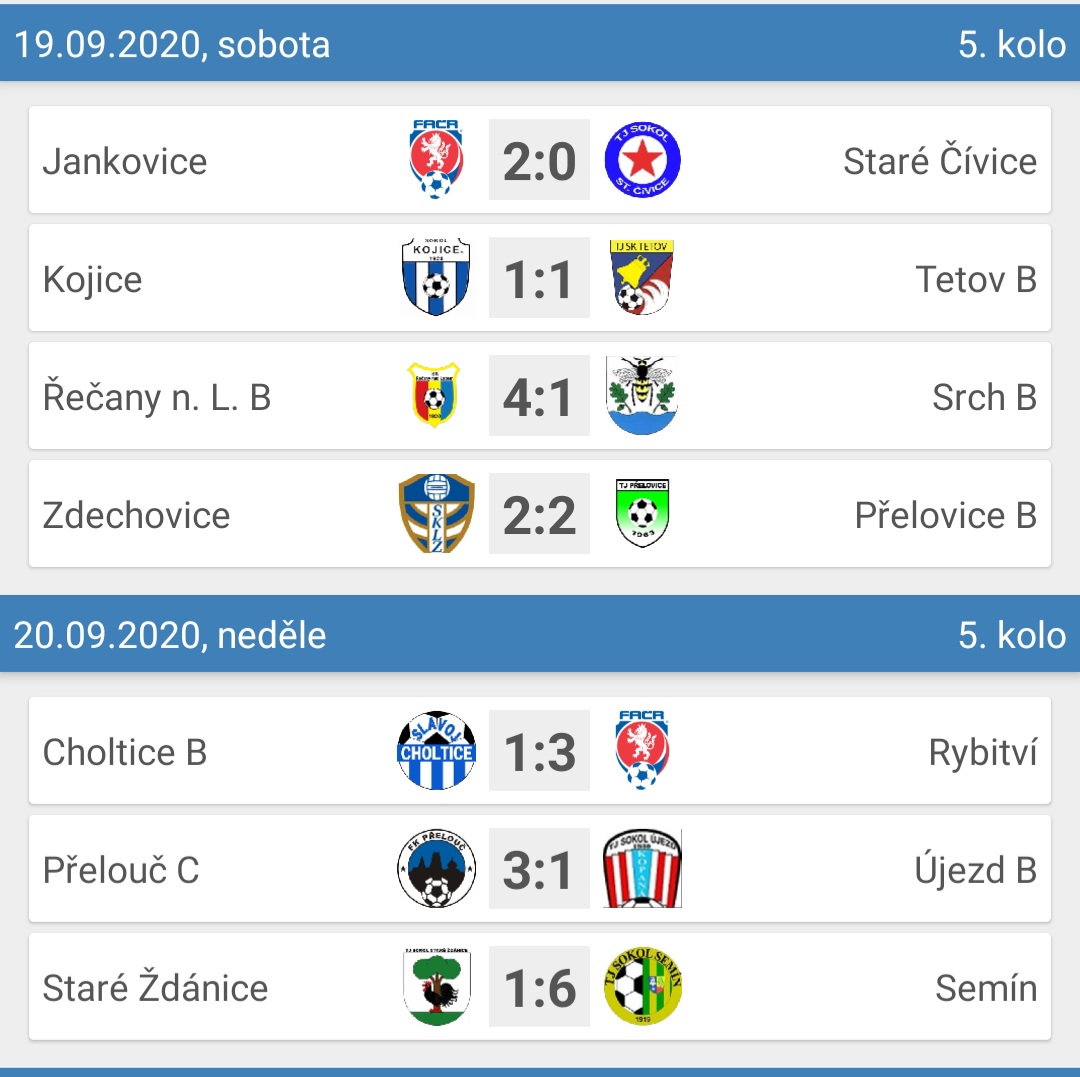Click the TJ Přelovice green crest
Screen dimensions: 1080x1077
[643, 514]
